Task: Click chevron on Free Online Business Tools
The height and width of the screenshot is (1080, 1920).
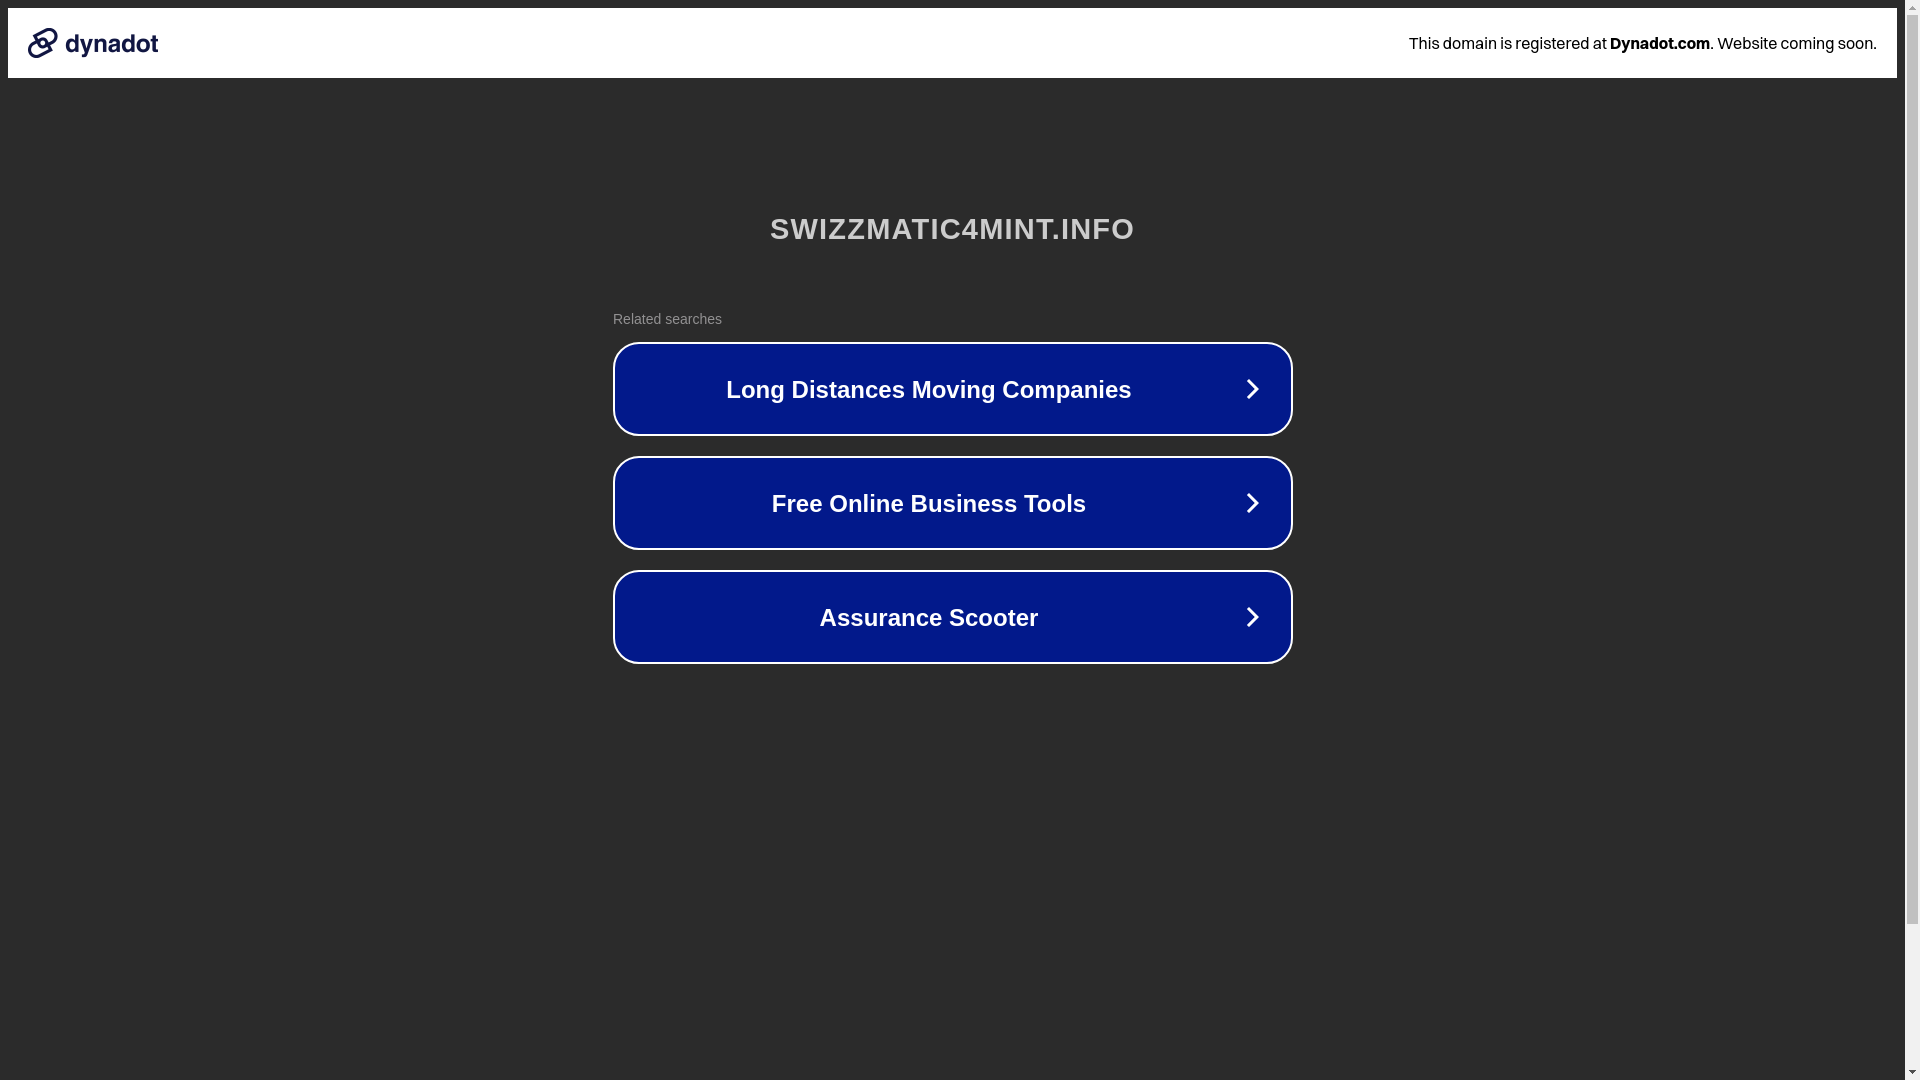Action: point(1252,503)
